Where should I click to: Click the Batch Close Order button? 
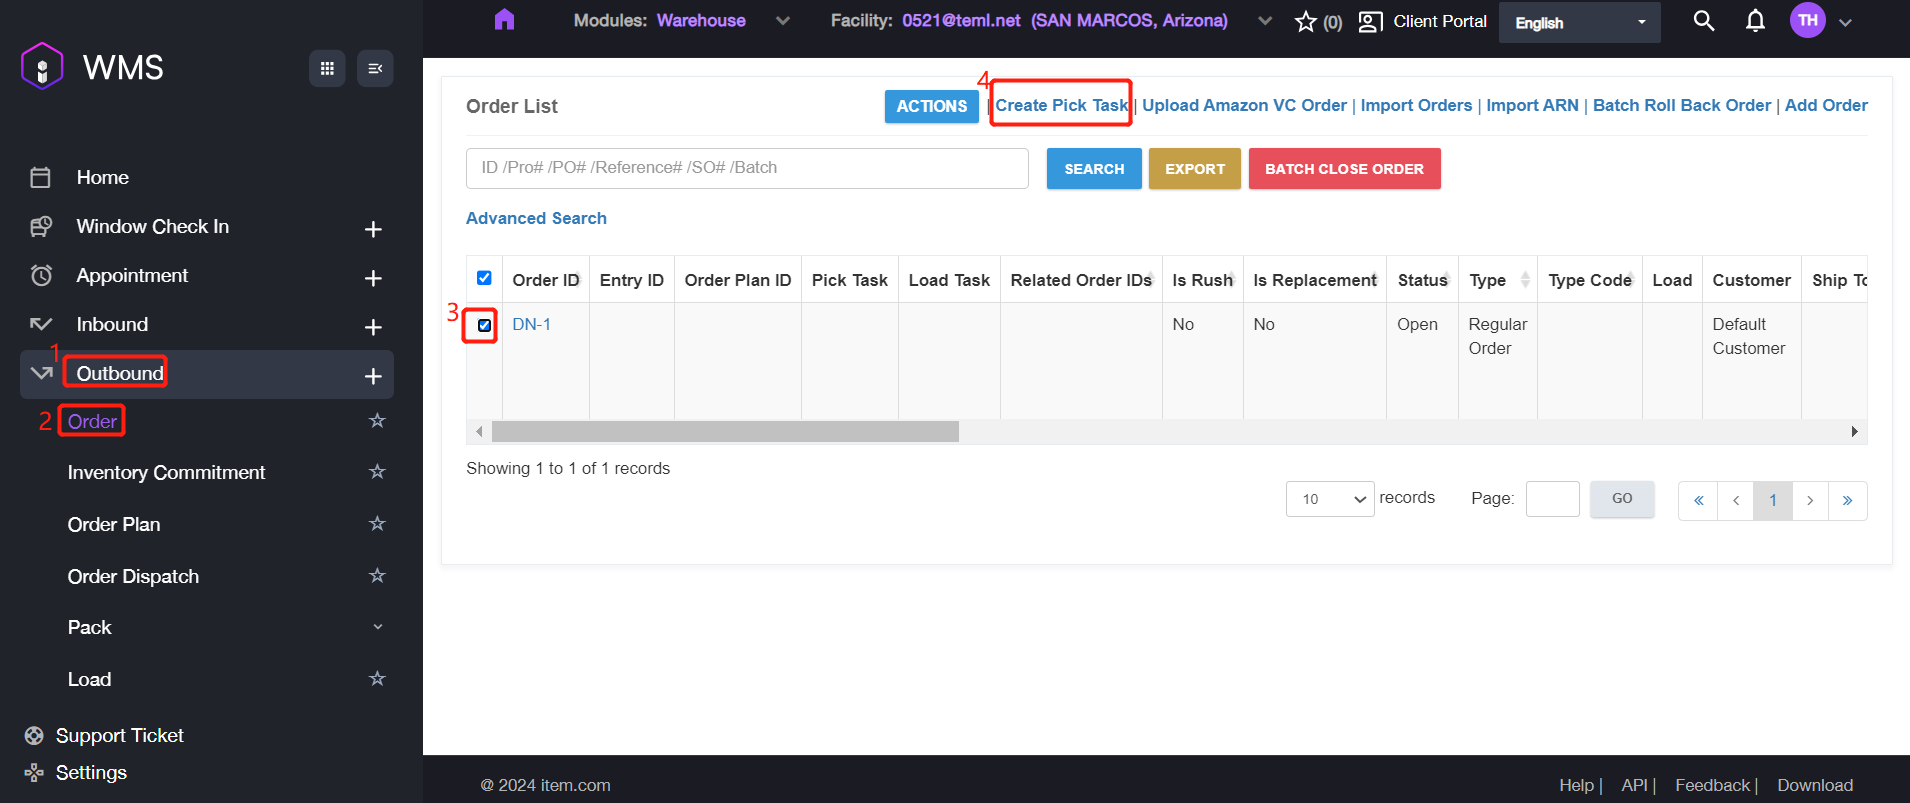pos(1344,169)
